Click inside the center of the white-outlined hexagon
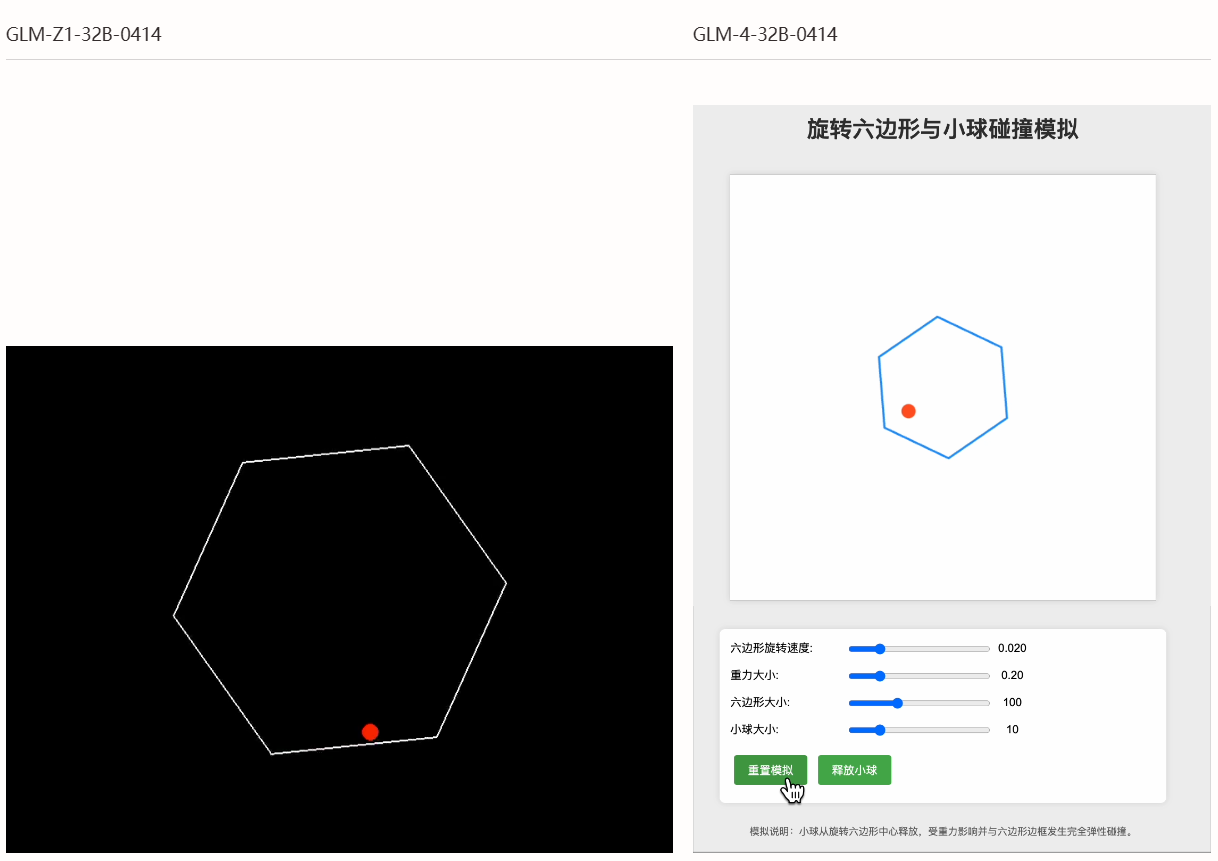 pyautogui.click(x=340, y=599)
